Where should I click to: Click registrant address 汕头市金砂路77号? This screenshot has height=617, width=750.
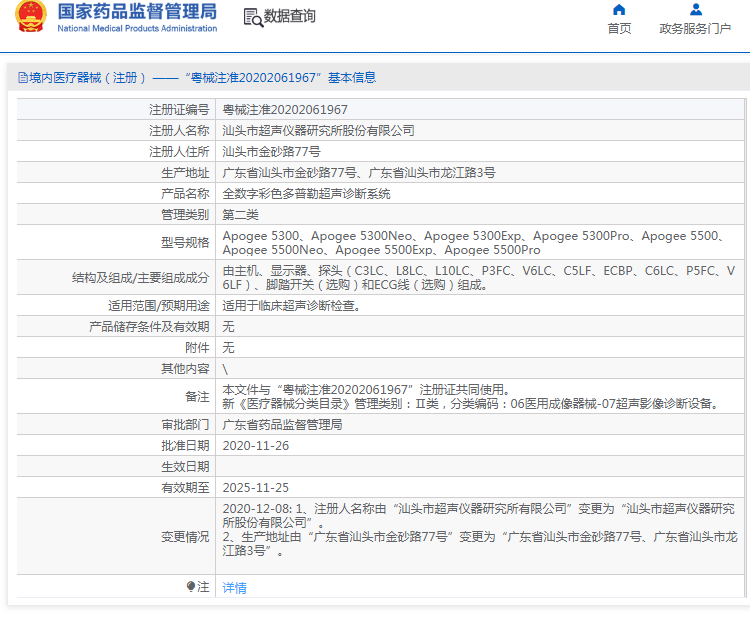click(x=271, y=152)
